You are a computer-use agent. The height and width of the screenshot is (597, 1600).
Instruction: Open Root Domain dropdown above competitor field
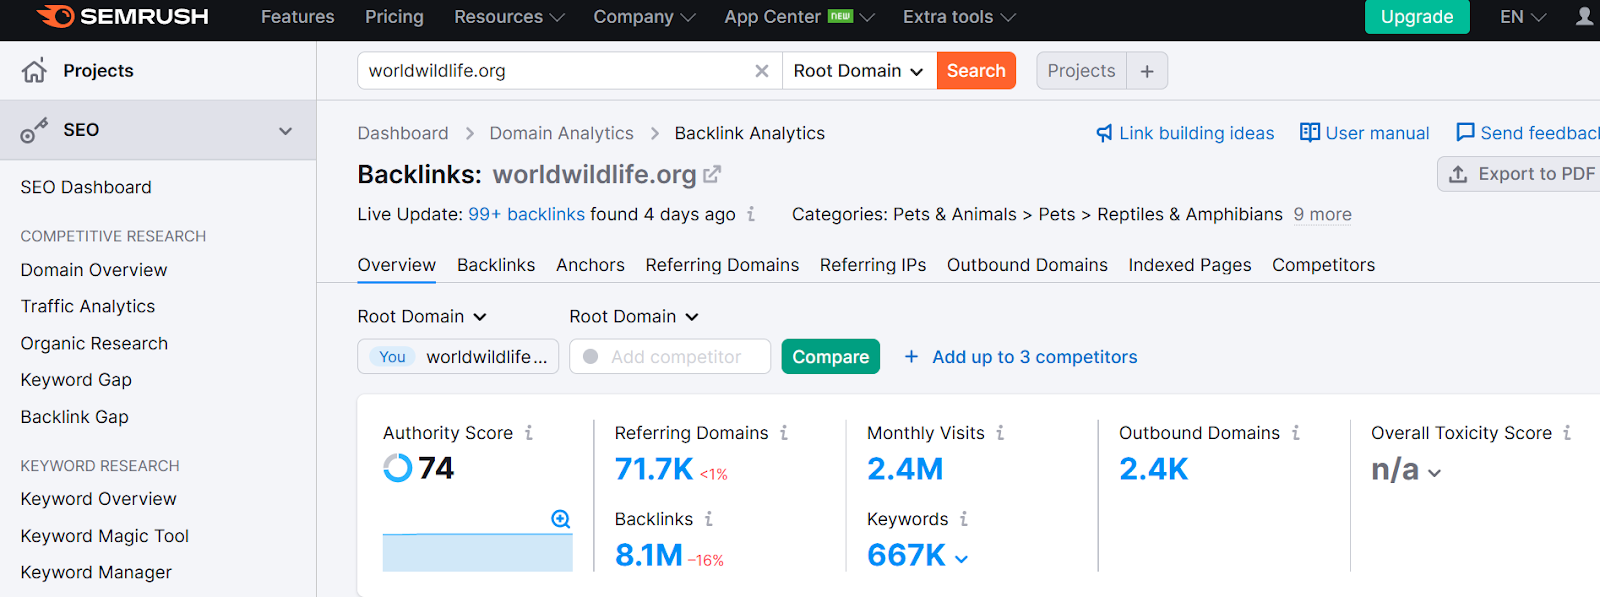pyautogui.click(x=634, y=317)
